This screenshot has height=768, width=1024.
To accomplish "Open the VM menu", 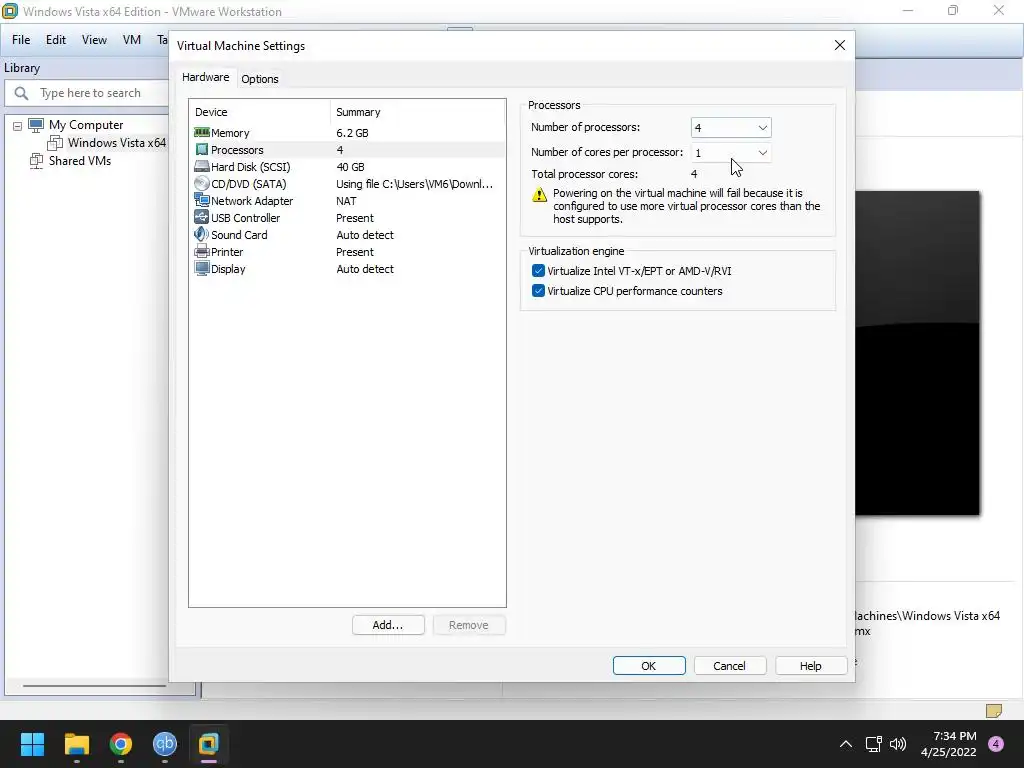I will coord(131,40).
